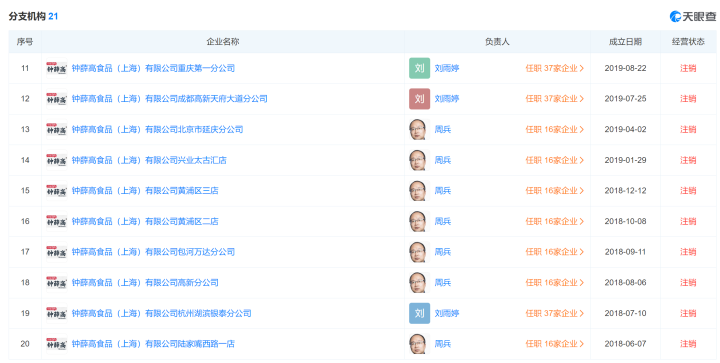Click company logo icon in row 11
720x363 pixels.
(56, 68)
